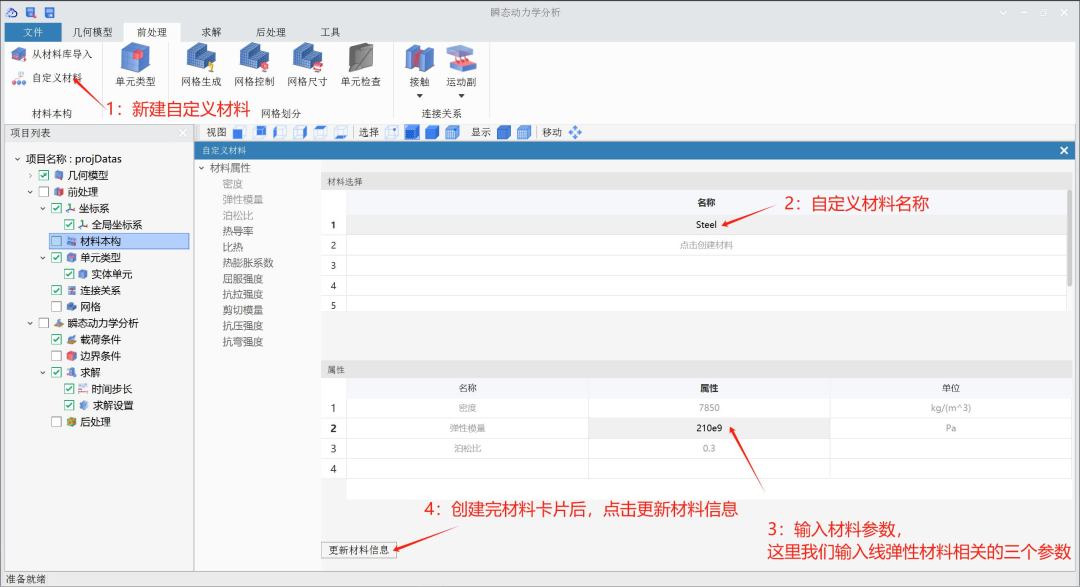Toggle the 坐标系 checkbox

pos(56,208)
